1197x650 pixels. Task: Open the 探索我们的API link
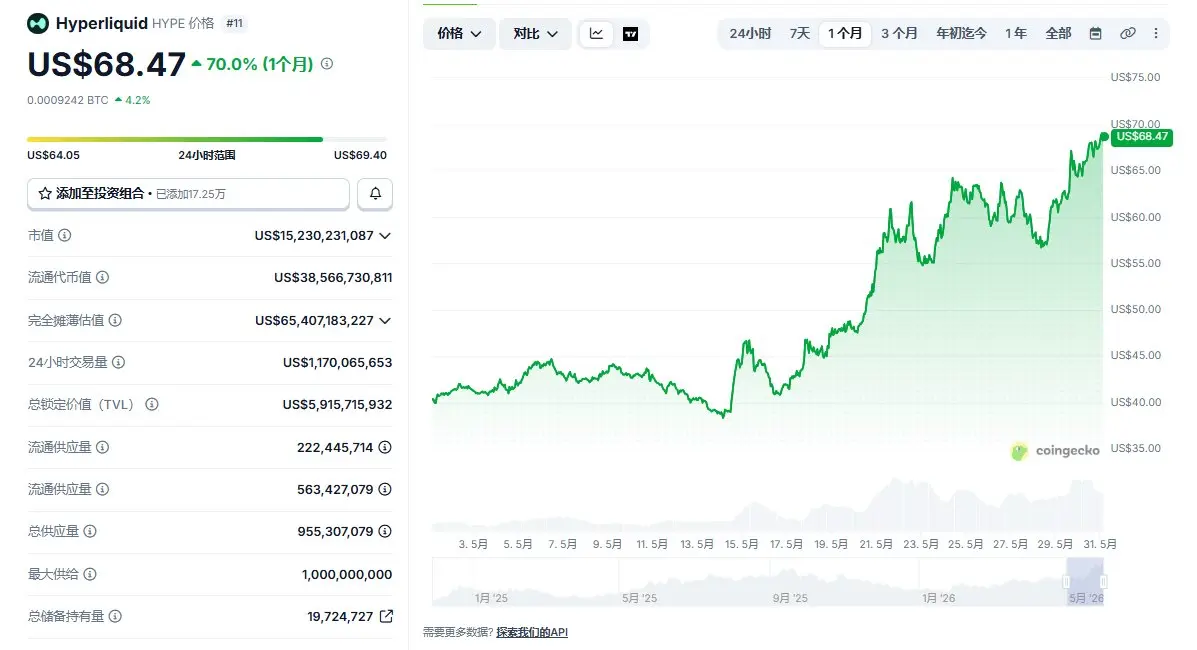click(532, 632)
